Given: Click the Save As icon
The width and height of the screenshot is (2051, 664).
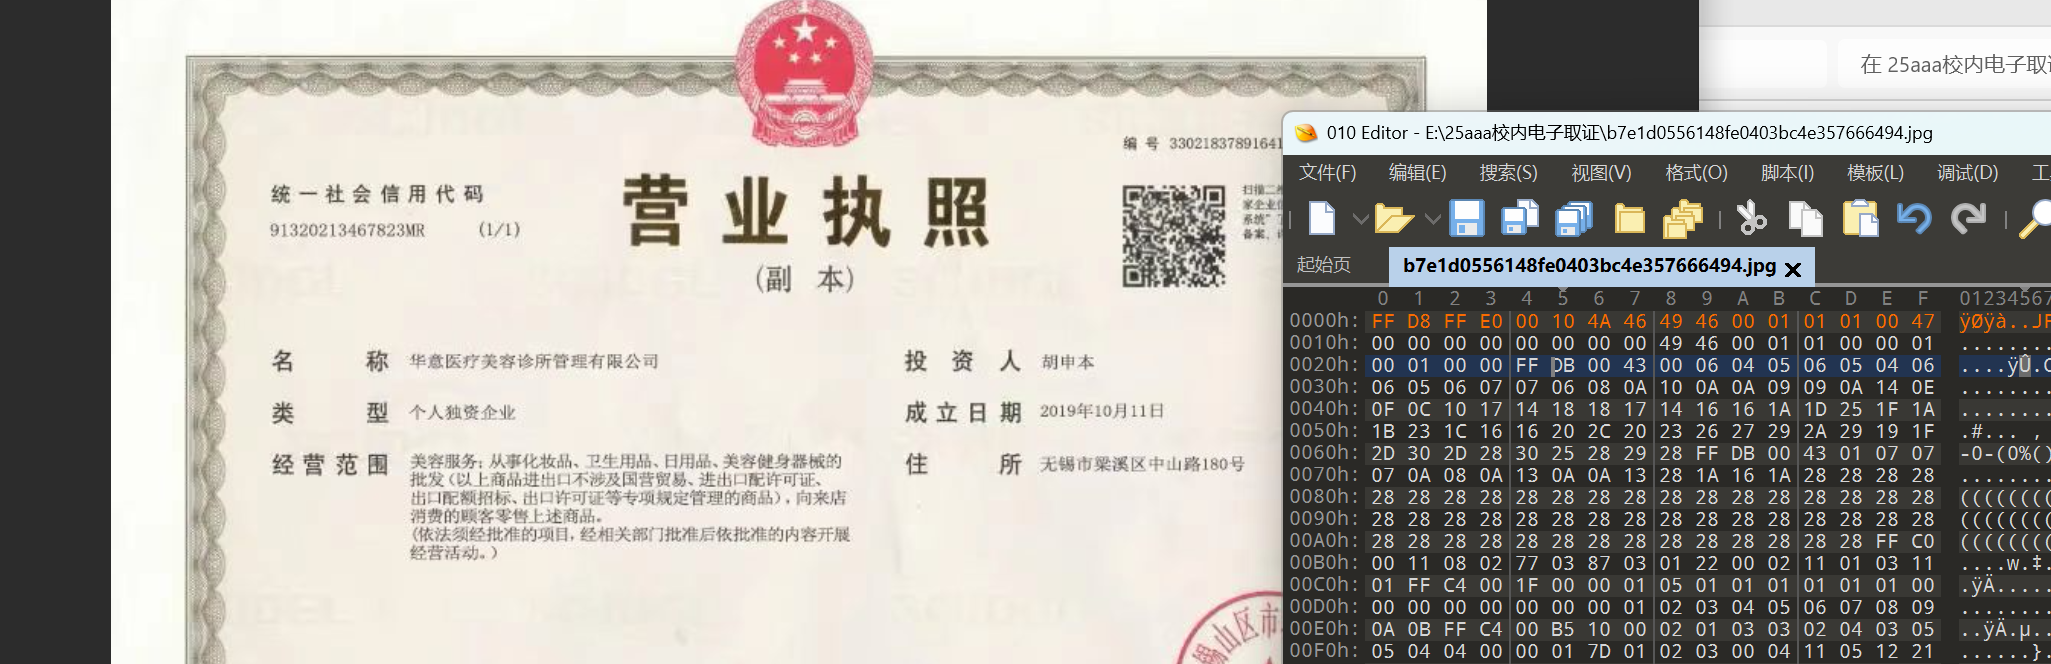Looking at the screenshot, I should [1520, 218].
